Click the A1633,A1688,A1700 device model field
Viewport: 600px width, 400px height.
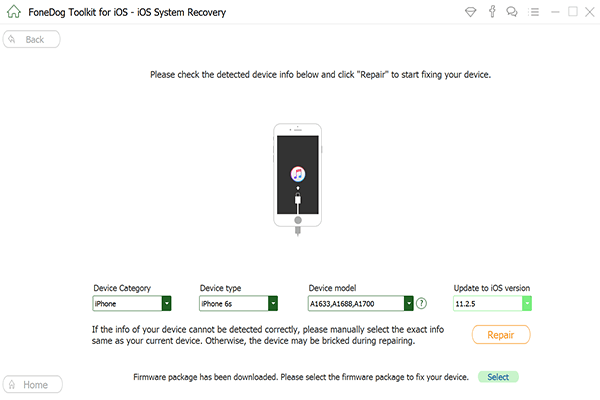[x=355, y=303]
